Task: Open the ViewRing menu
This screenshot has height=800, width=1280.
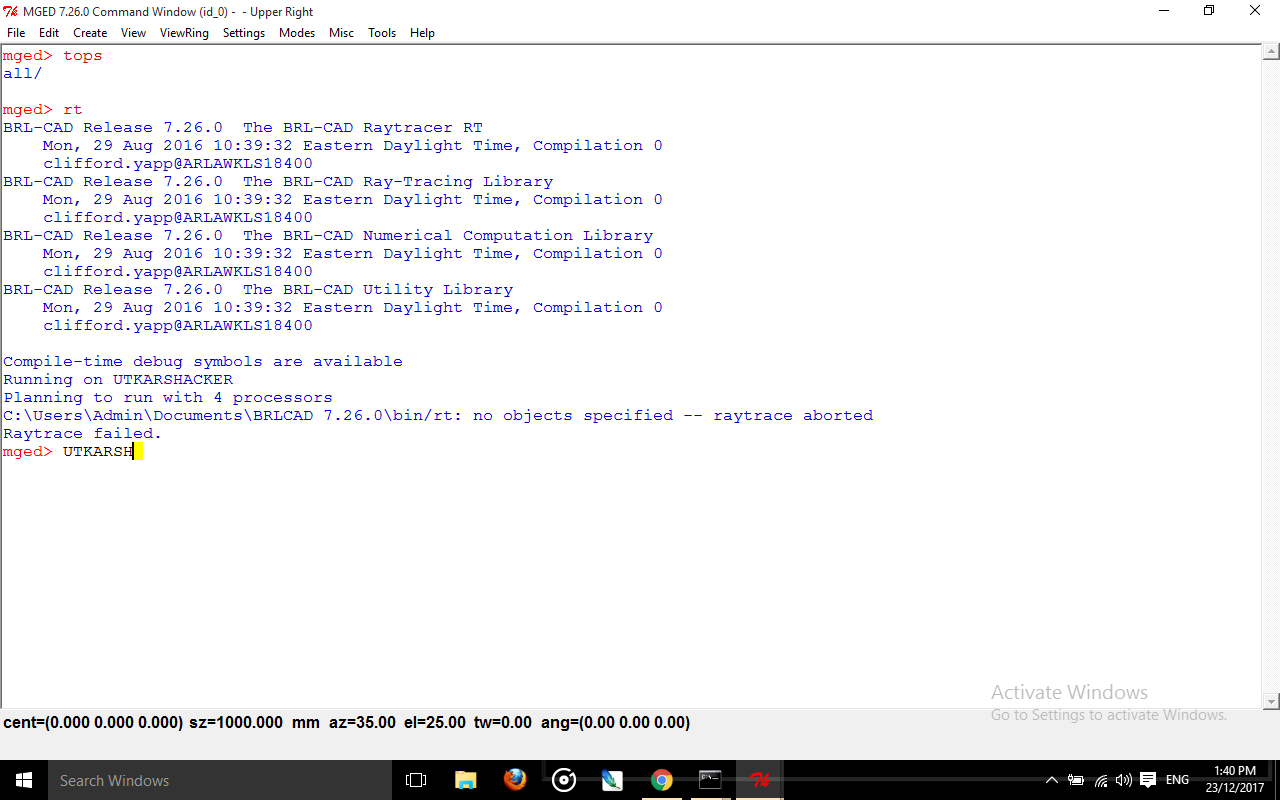Action: tap(184, 33)
